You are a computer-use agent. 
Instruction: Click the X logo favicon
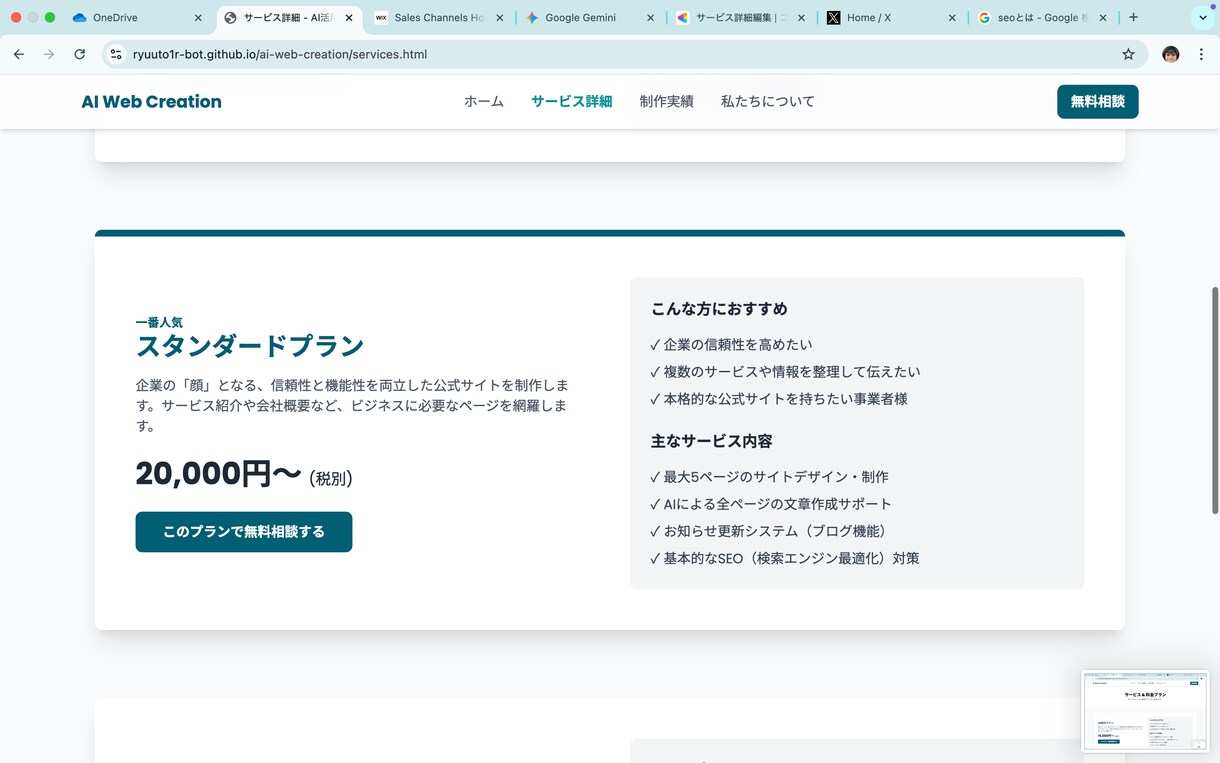click(833, 18)
